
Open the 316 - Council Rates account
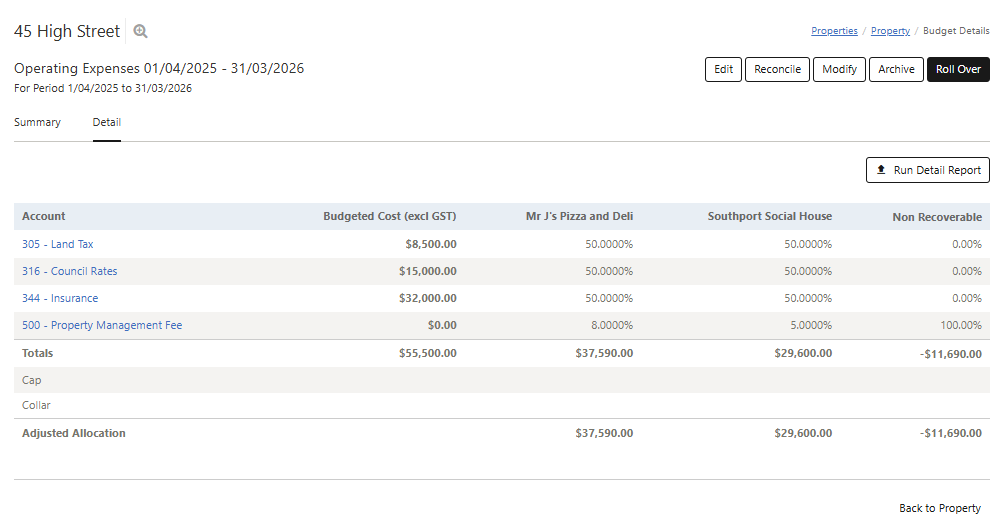click(70, 271)
